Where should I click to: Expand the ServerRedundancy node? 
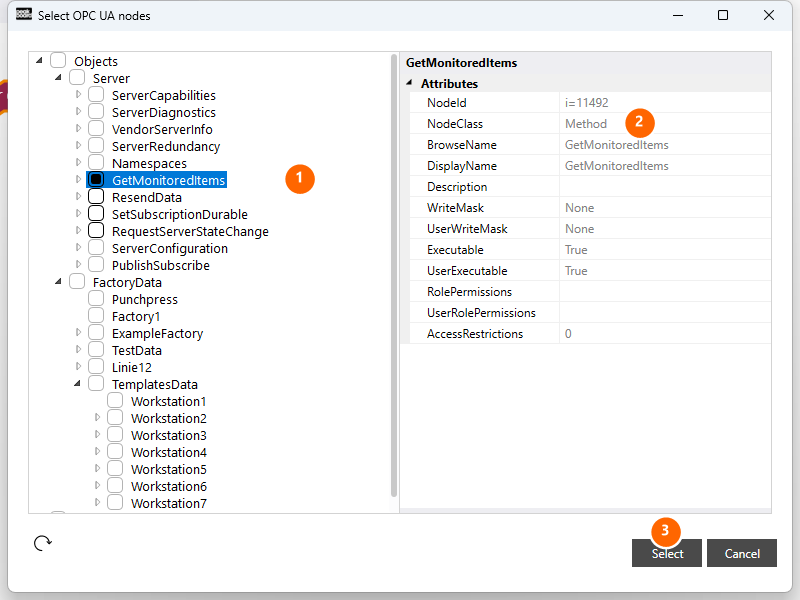[x=78, y=145]
